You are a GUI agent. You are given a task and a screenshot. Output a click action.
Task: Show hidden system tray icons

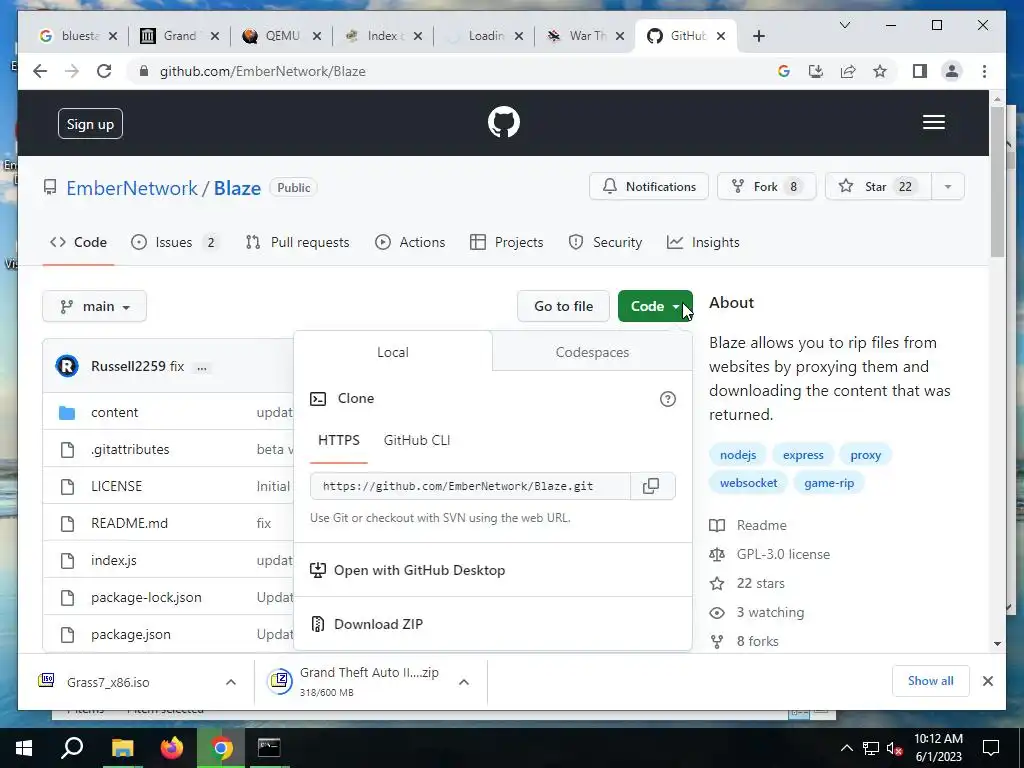846,748
